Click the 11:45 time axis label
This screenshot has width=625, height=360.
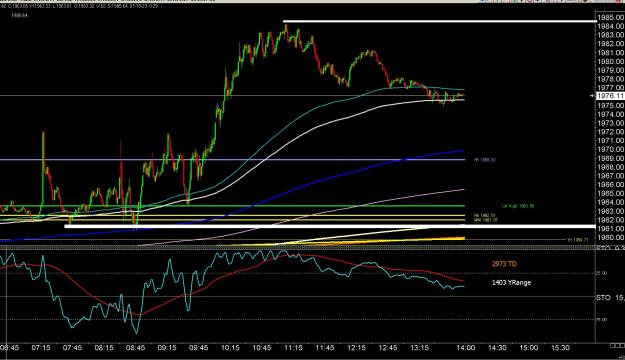(324, 348)
